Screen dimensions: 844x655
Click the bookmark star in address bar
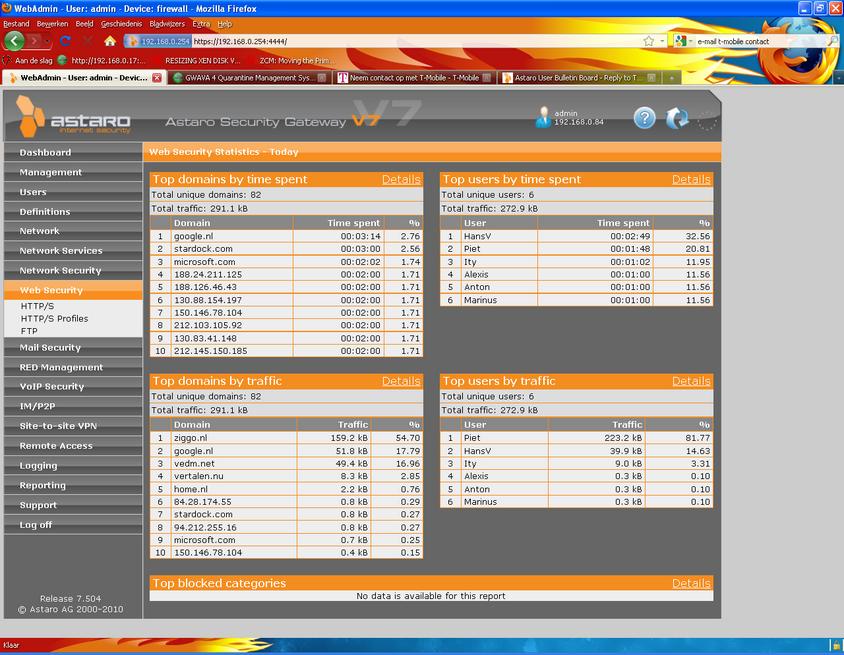click(649, 41)
